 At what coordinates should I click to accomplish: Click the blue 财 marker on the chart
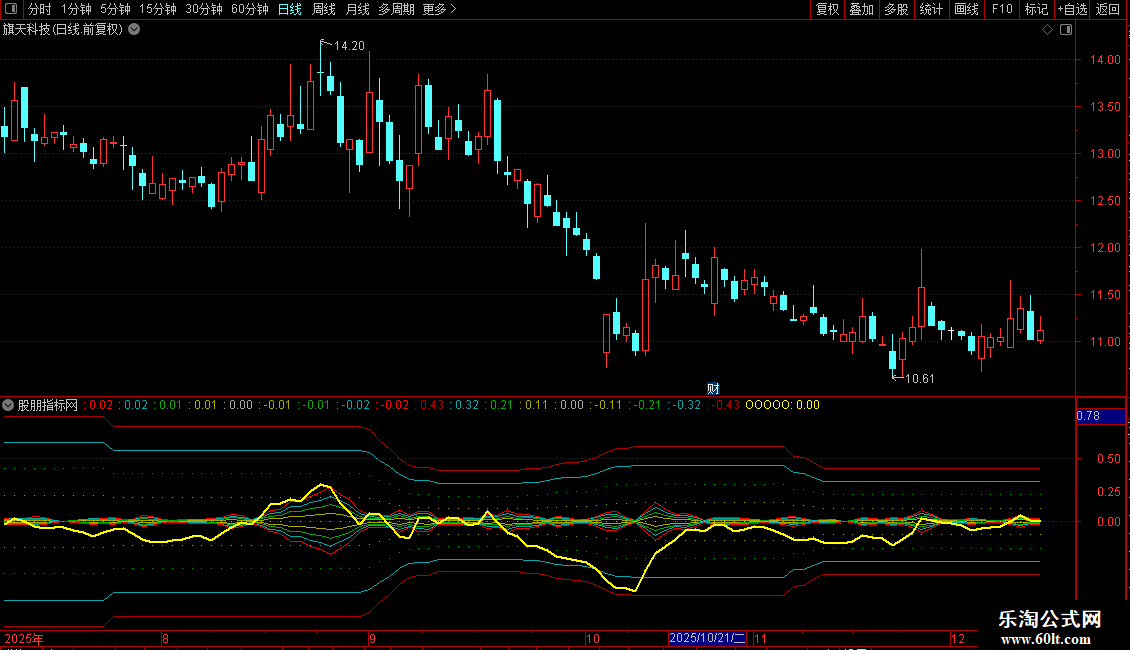[x=713, y=388]
